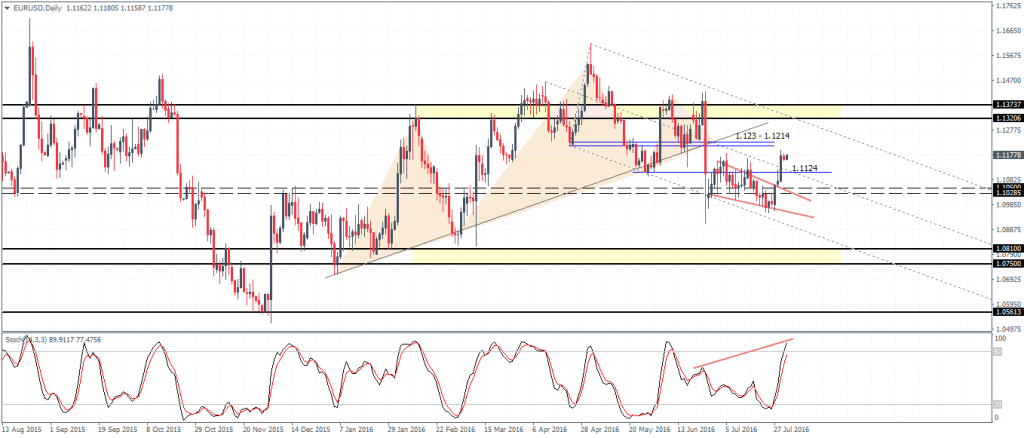The image size is (1024, 438).
Task: Click the 27 Jul 2016 date label
Action: pos(790,430)
